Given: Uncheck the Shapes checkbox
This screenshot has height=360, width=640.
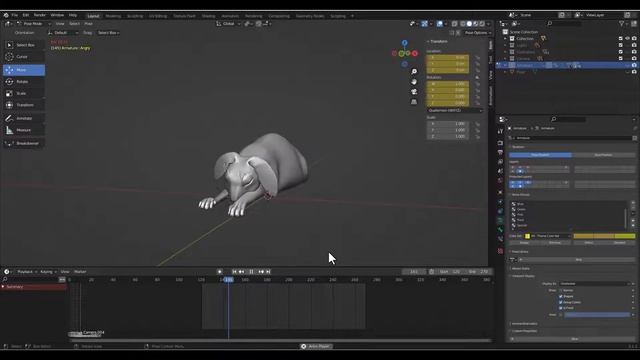Looking at the screenshot, I should [x=561, y=296].
